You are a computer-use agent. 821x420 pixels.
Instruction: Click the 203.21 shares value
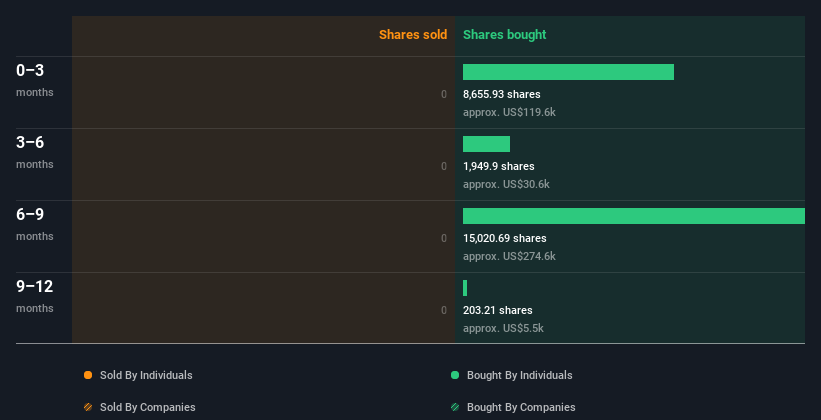tap(497, 310)
